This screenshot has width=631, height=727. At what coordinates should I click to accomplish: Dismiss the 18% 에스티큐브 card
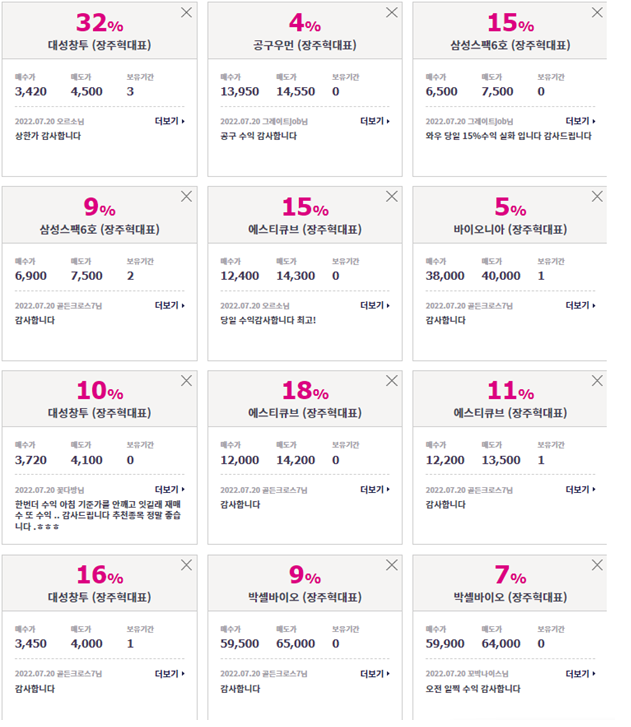coord(392,381)
